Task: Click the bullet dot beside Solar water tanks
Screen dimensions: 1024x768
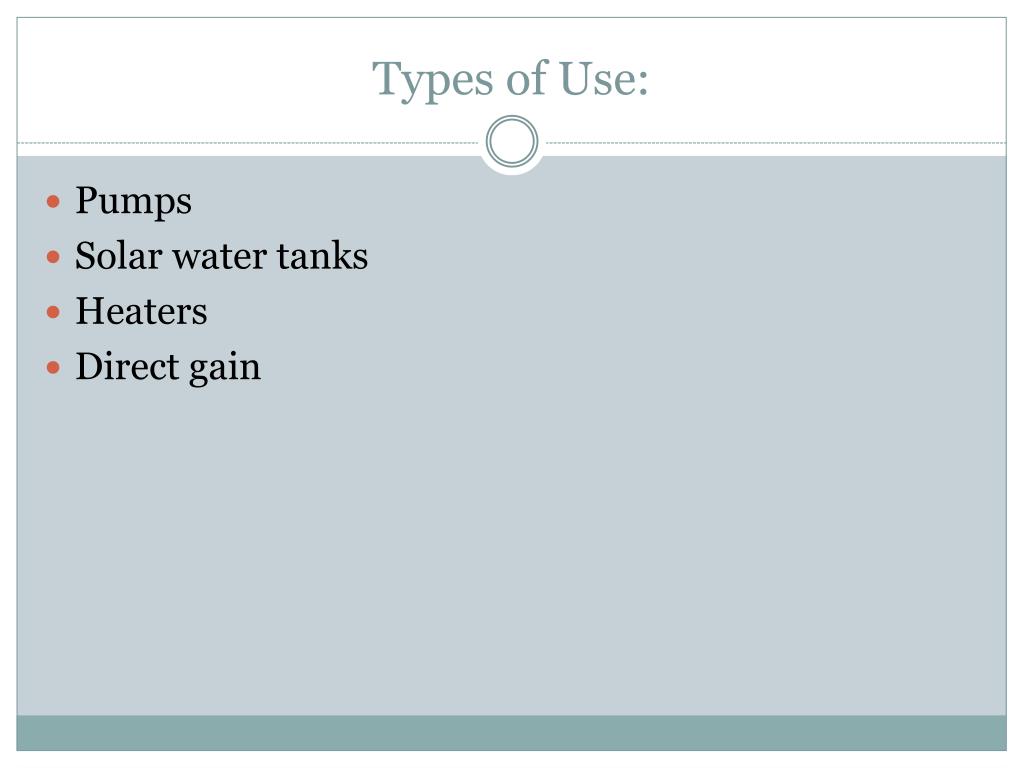Action: coord(54,257)
